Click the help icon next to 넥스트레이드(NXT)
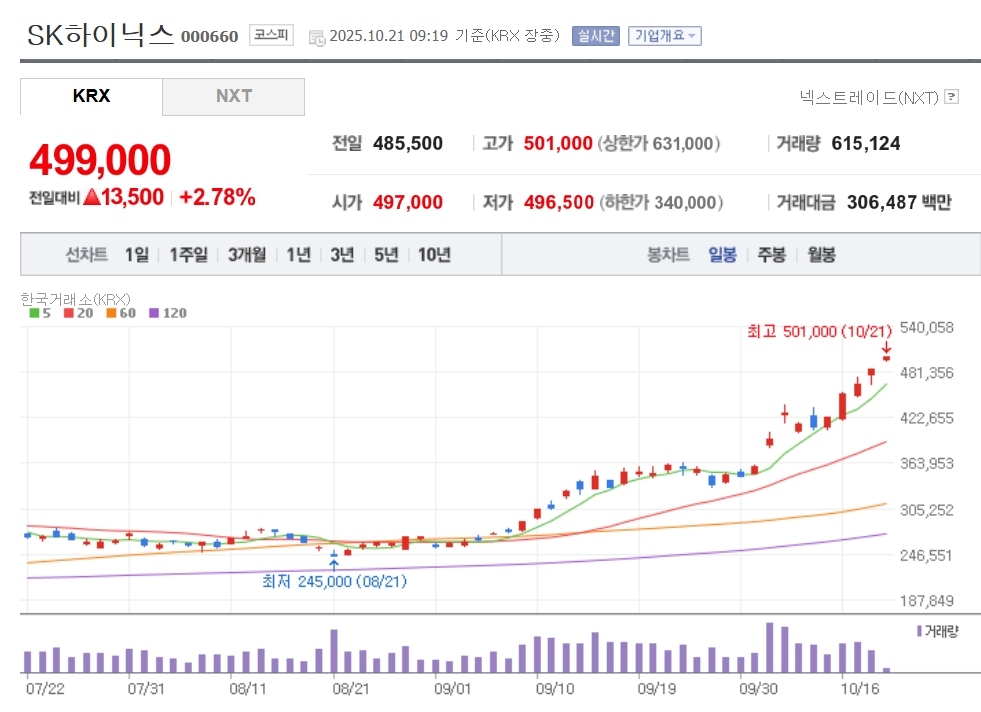This screenshot has width=981, height=712. click(952, 97)
